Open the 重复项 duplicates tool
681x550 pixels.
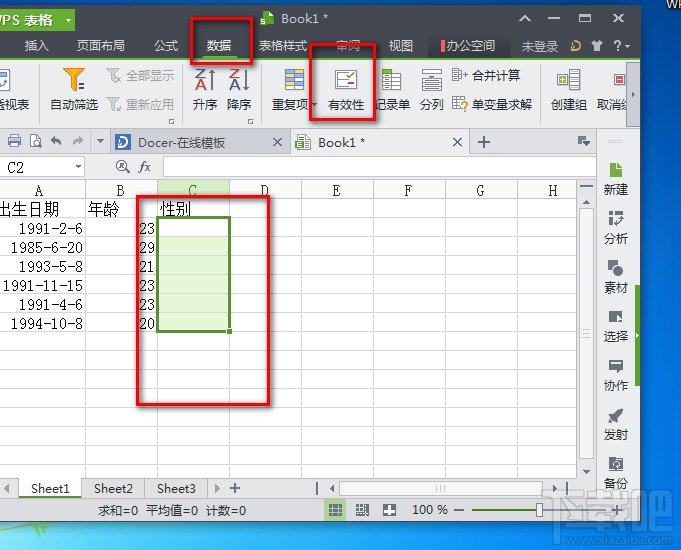click(x=294, y=89)
